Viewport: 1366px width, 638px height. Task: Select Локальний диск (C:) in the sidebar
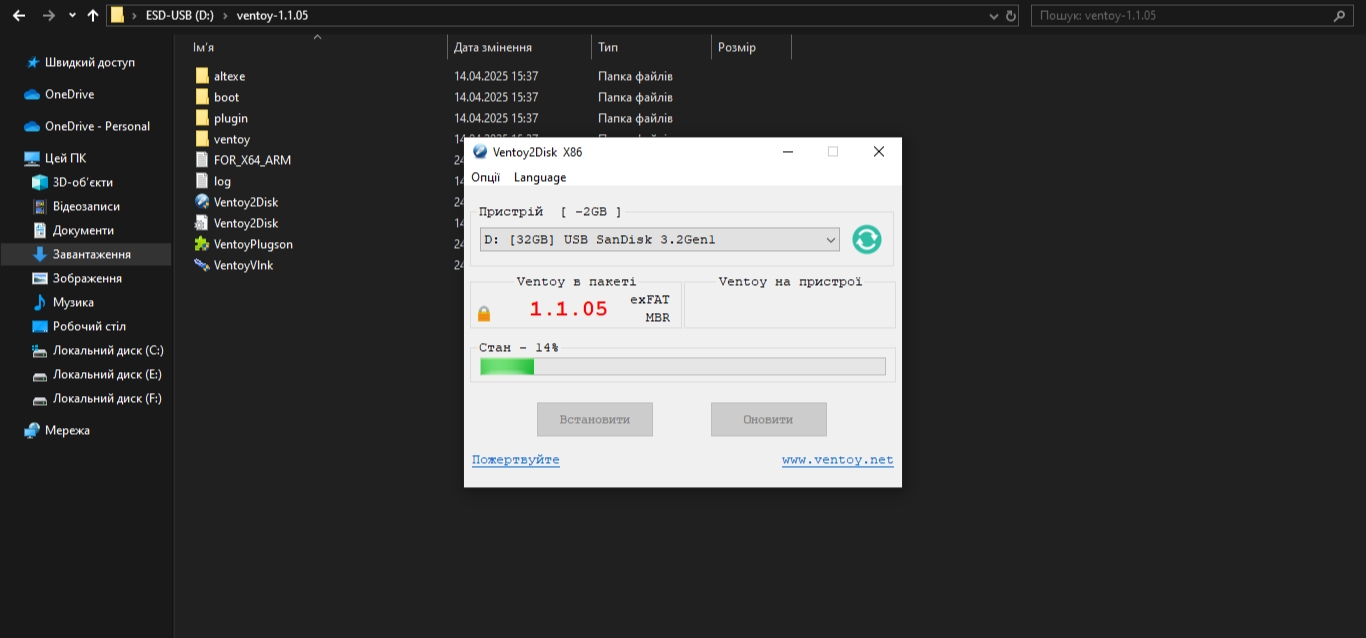[x=108, y=350]
